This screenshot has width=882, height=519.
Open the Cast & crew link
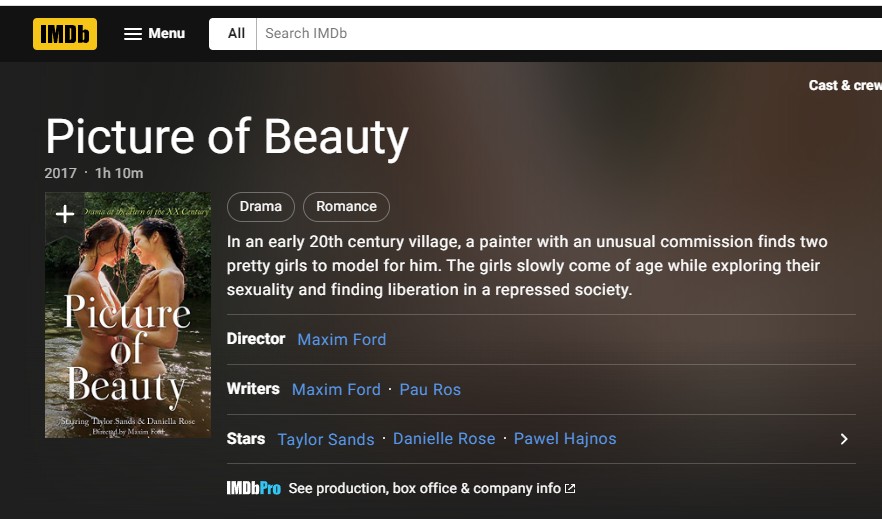[844, 85]
